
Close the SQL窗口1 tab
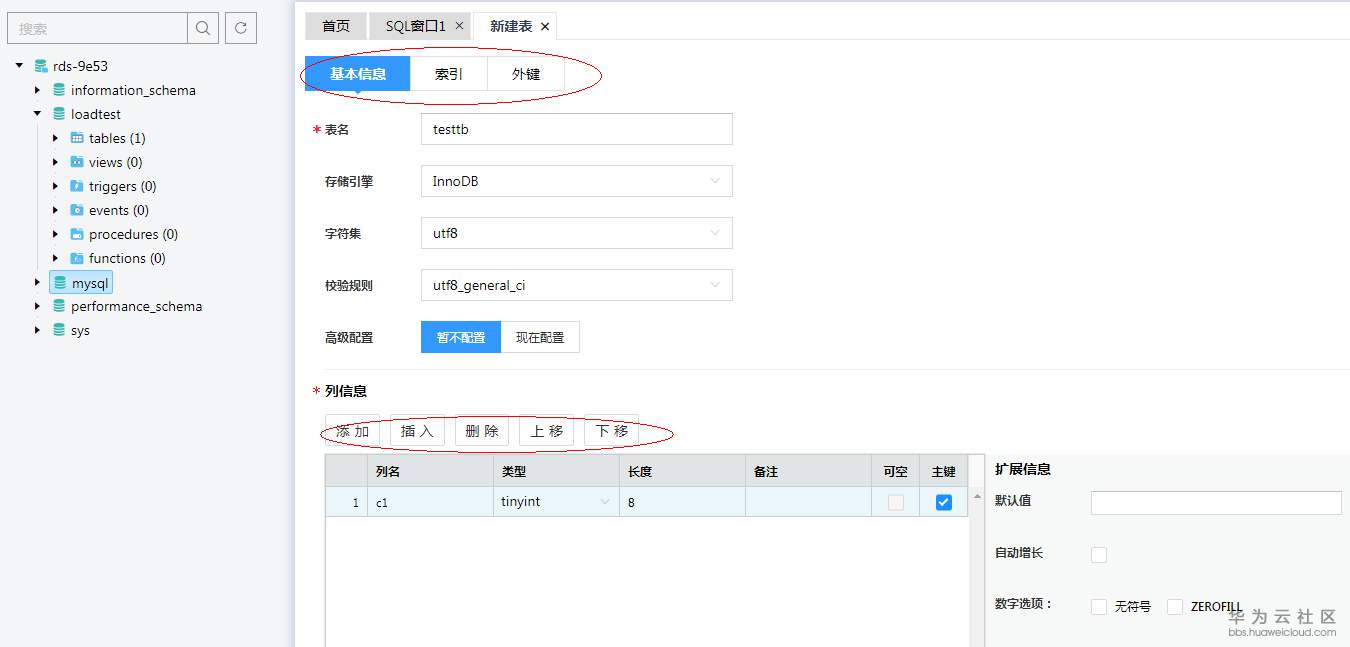click(459, 26)
